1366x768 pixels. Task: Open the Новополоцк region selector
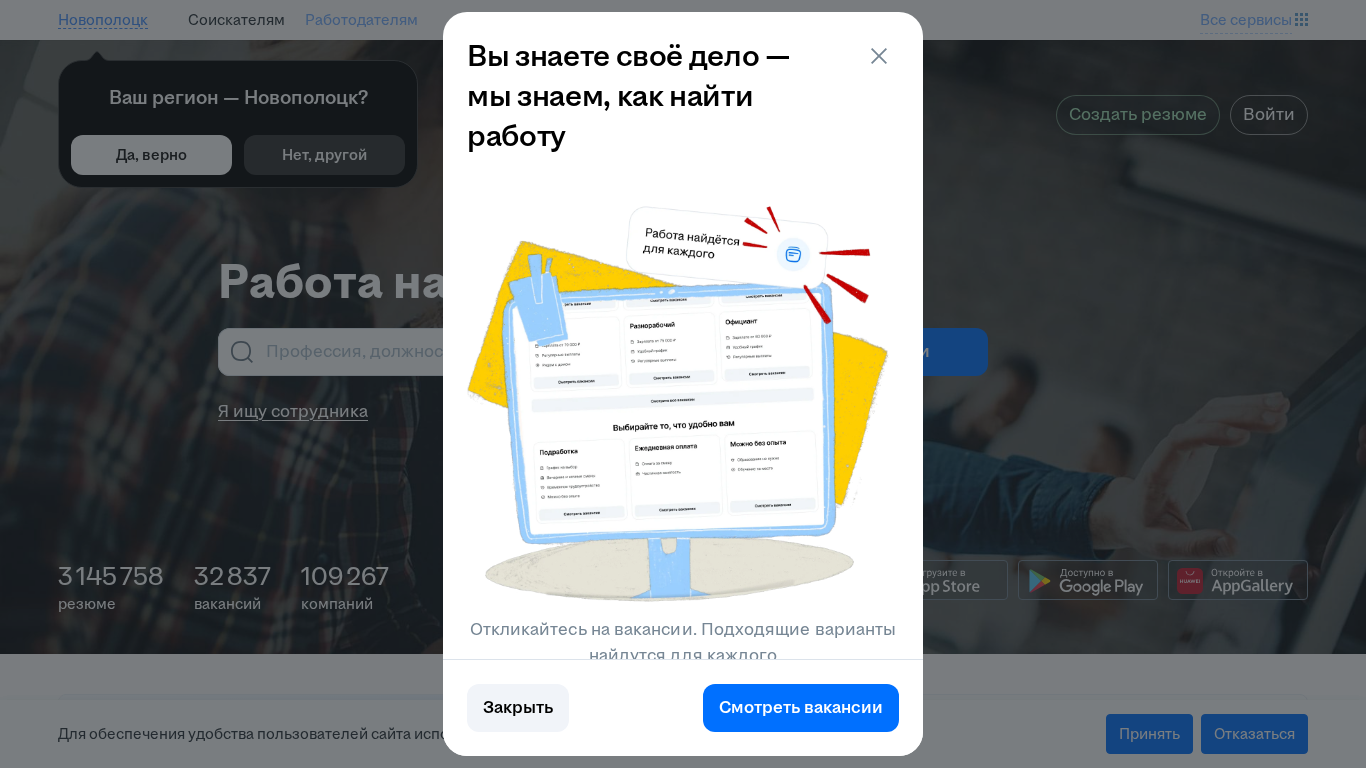click(x=103, y=20)
